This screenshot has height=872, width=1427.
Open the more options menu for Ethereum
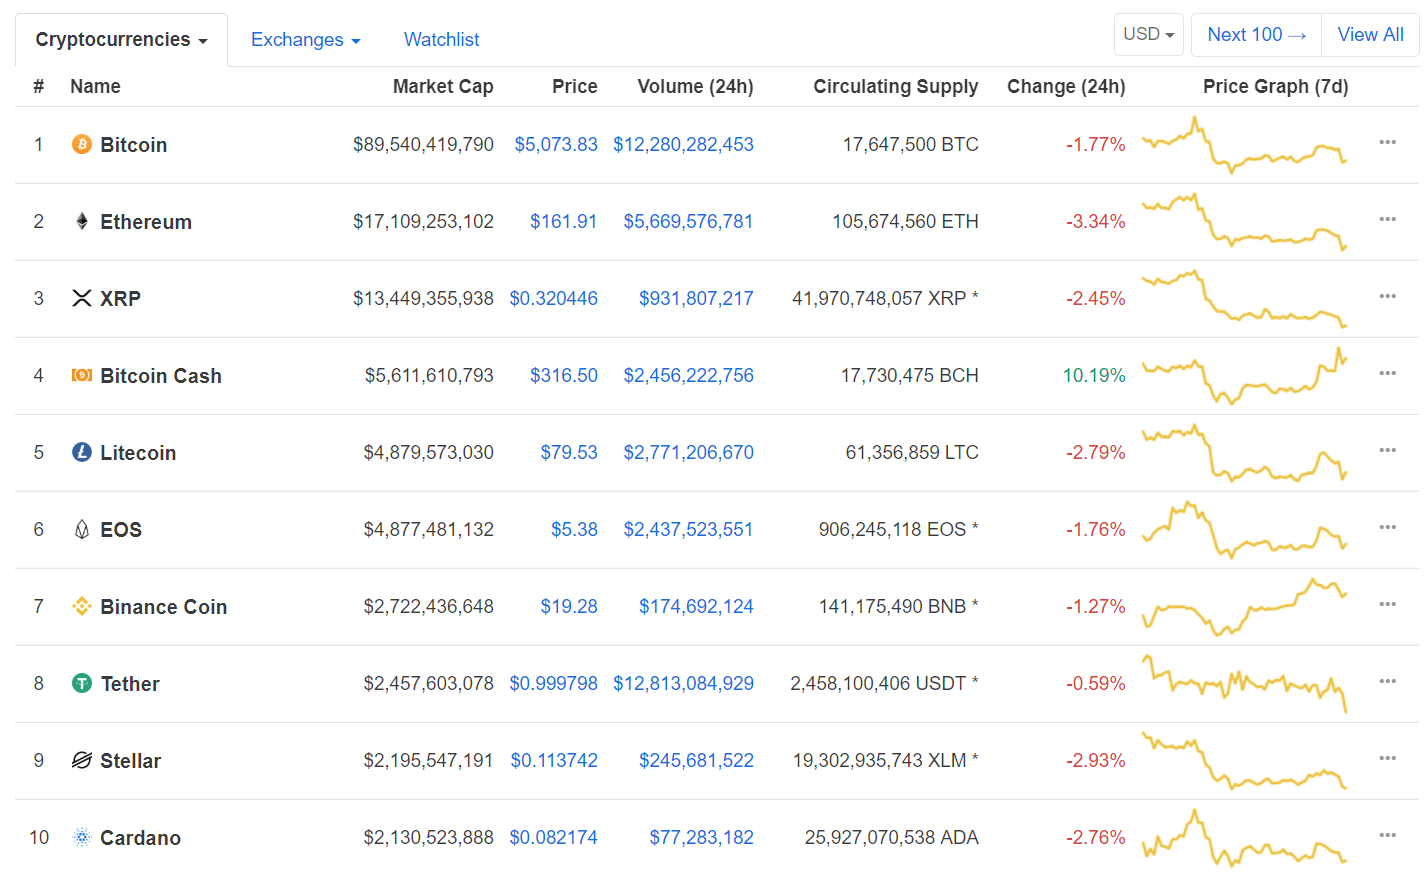1387,219
